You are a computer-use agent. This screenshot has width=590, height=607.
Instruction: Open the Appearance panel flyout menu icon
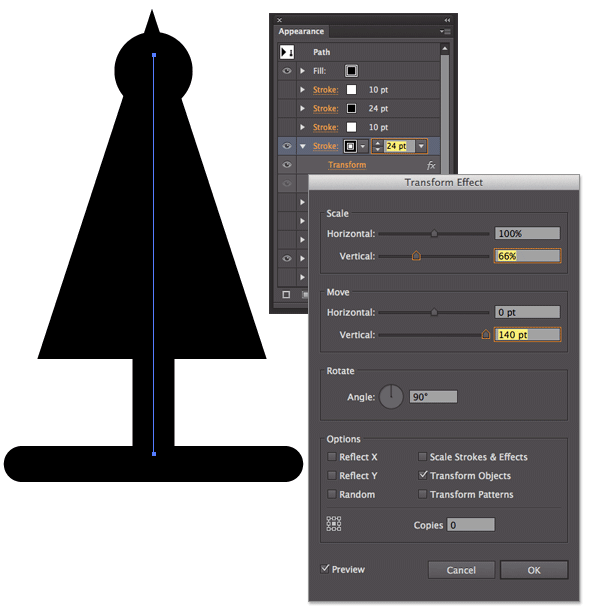445,31
